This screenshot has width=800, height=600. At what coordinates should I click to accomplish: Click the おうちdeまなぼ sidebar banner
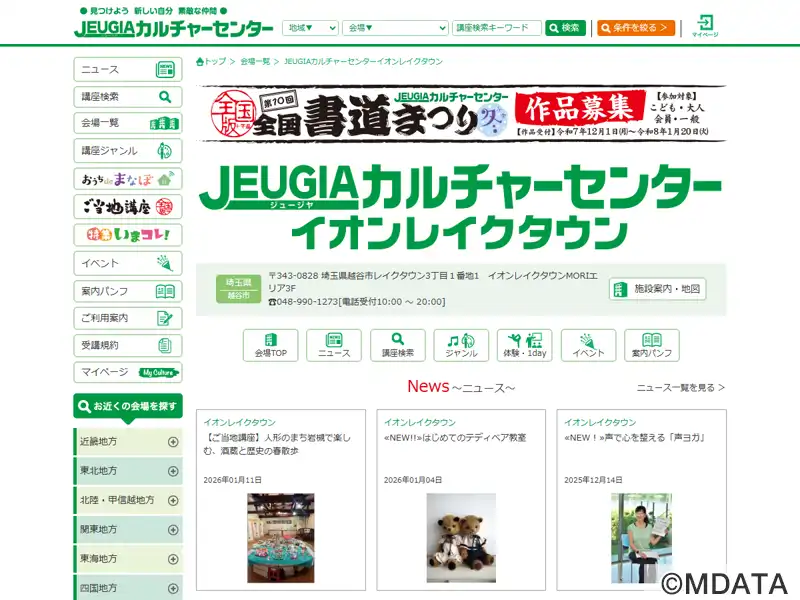pyautogui.click(x=128, y=179)
